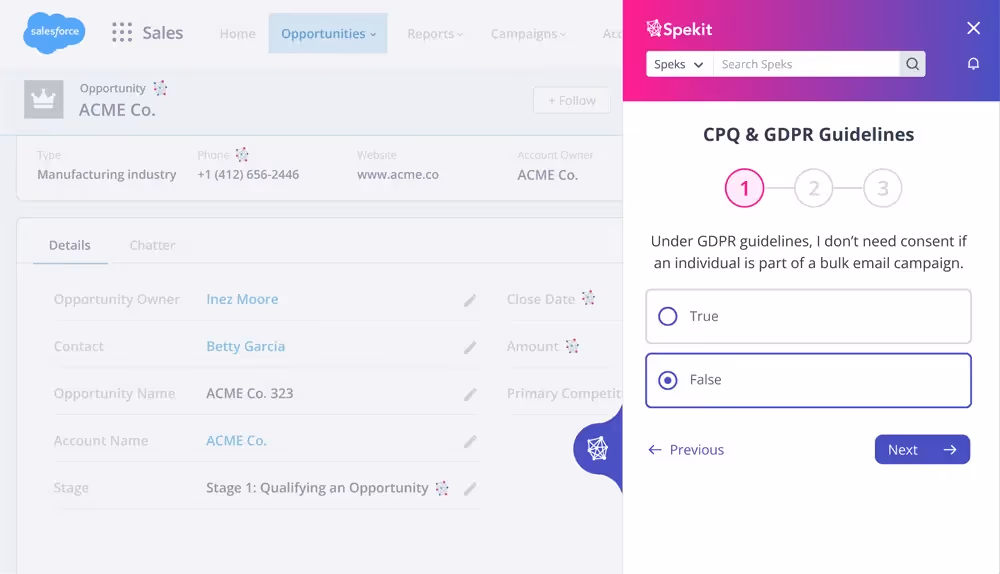Viewport: 1000px width, 574px height.
Task: Click phone number +1 (412) 656-2446
Action: (x=248, y=174)
